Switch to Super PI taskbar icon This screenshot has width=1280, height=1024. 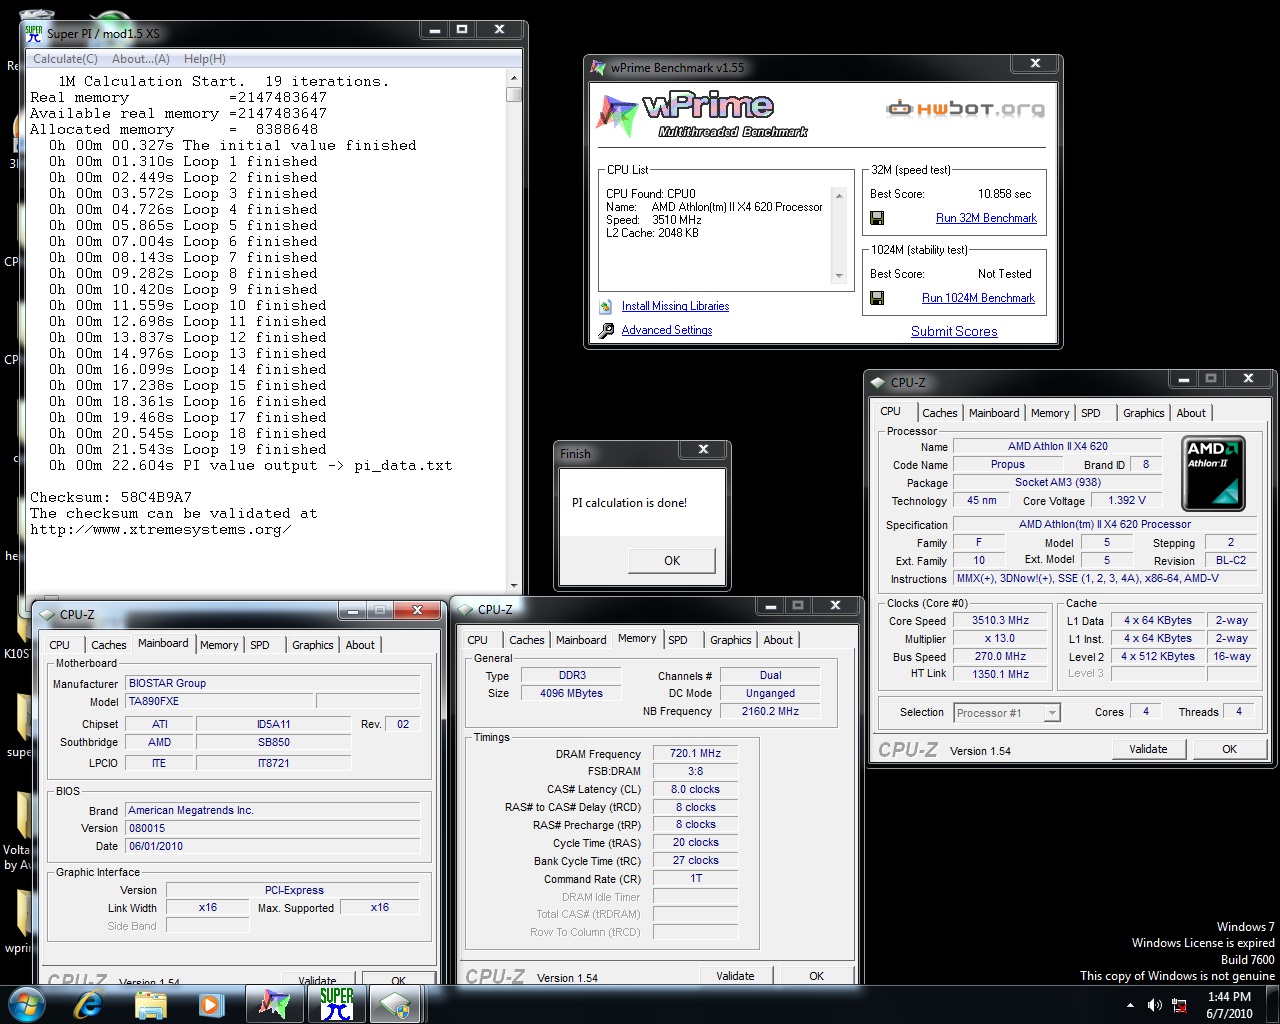coord(336,1004)
